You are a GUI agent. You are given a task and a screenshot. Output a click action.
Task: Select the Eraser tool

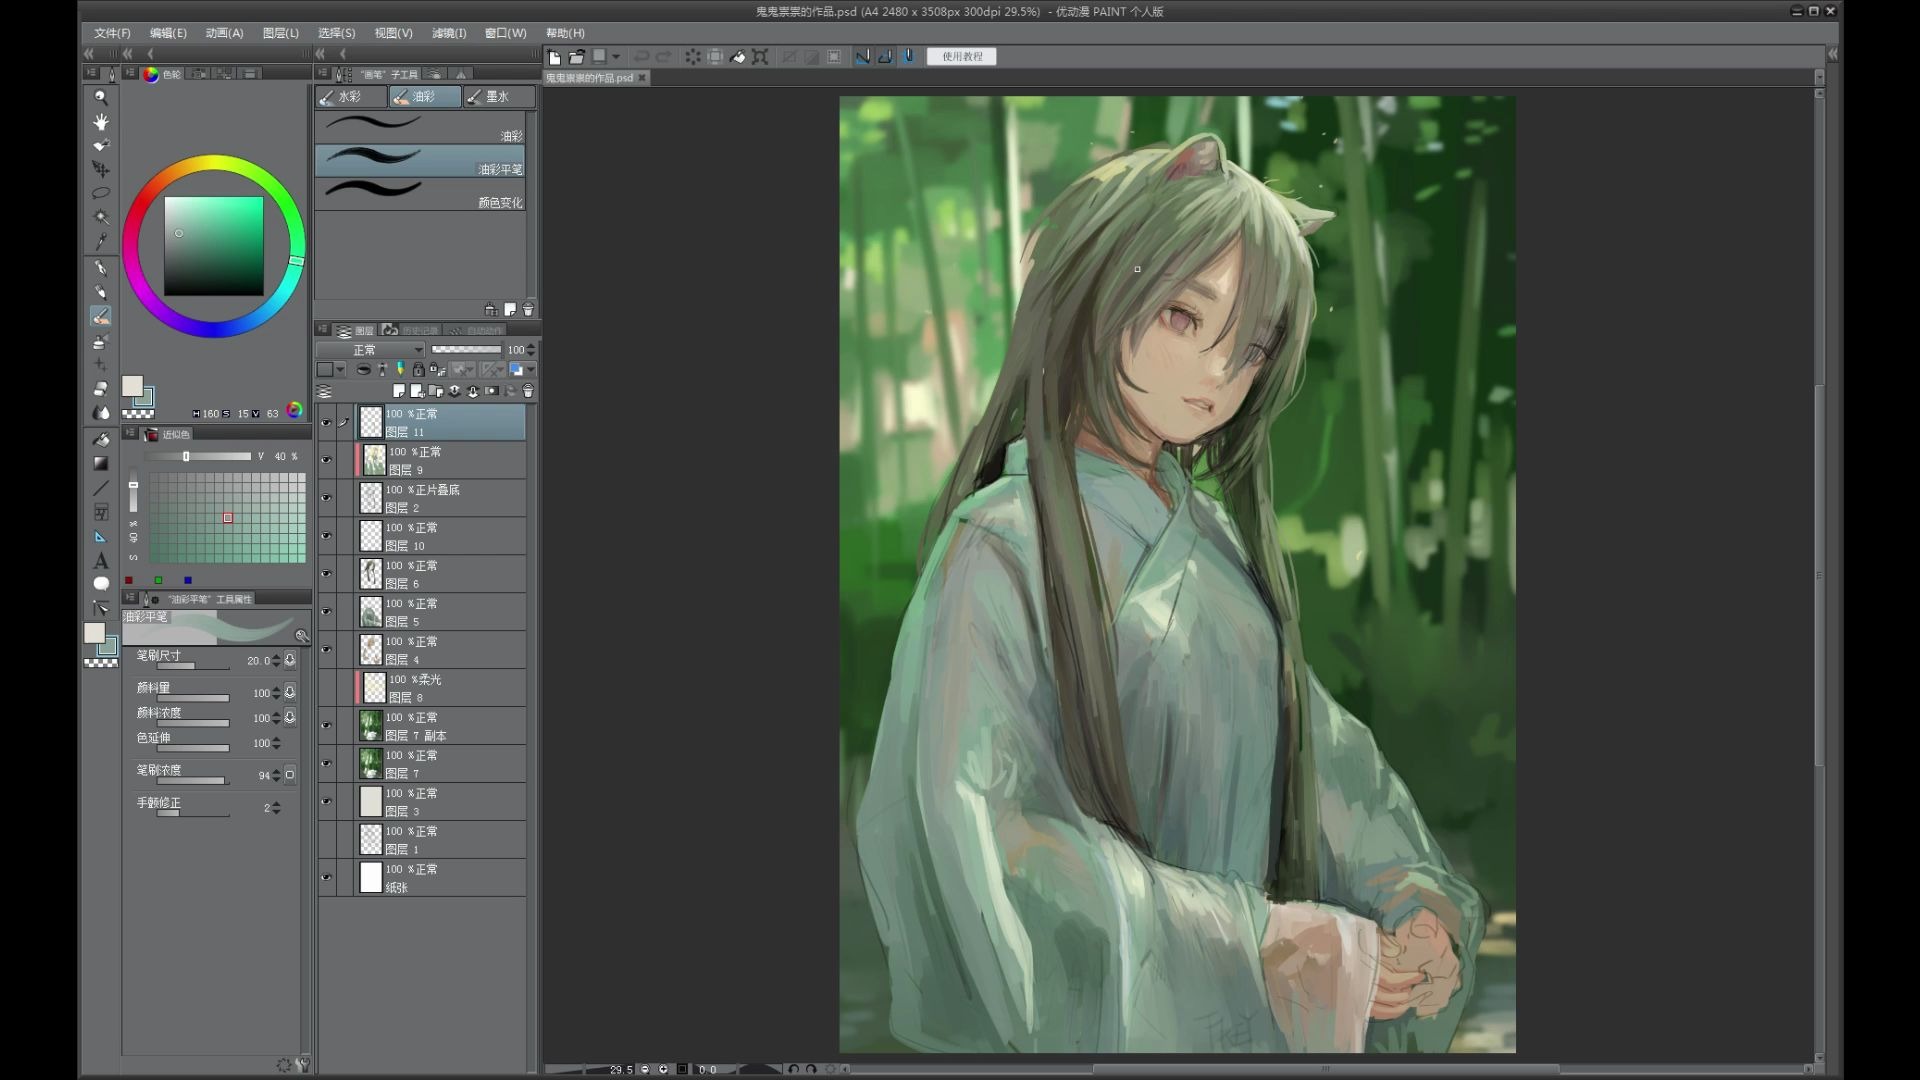(x=101, y=388)
